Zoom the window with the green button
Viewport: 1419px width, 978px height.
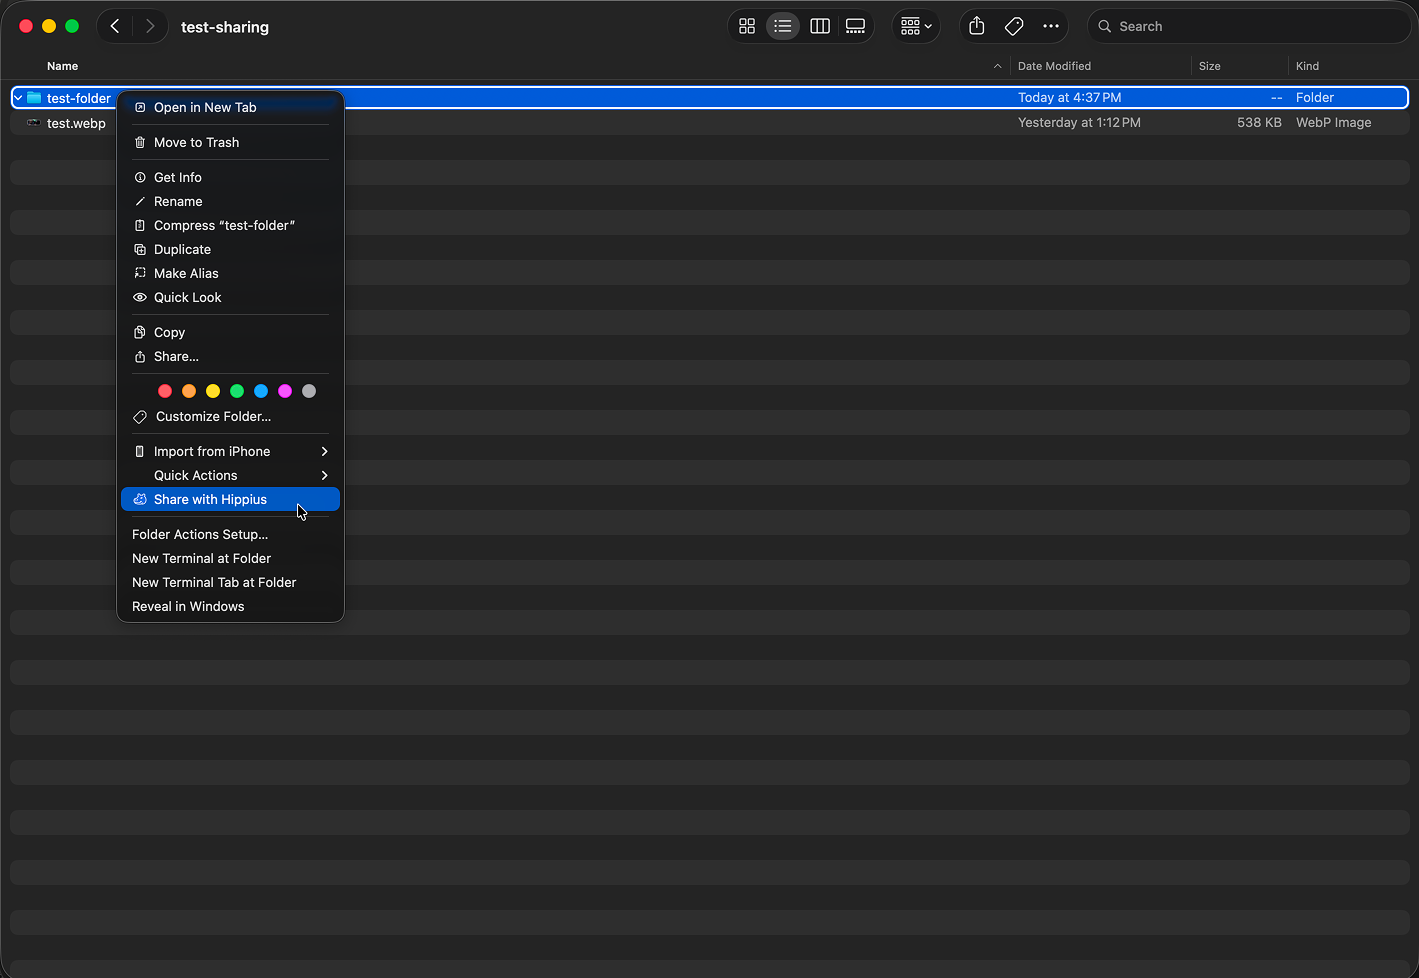(x=72, y=26)
